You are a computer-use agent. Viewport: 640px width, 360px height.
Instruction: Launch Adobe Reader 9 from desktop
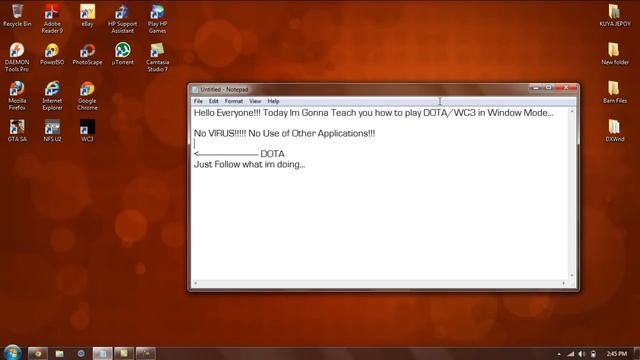(52, 18)
